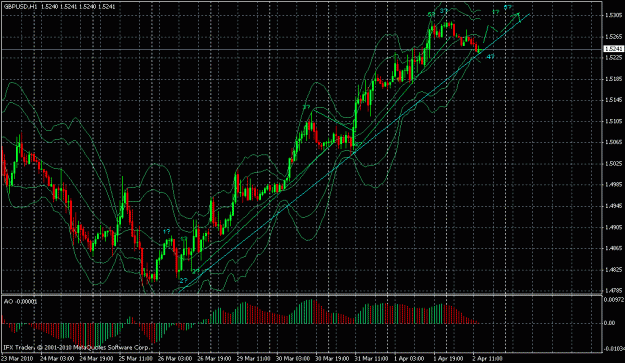Select the "2?" wave label at chart bottom
The height and width of the screenshot is (363, 625).
(x=183, y=281)
